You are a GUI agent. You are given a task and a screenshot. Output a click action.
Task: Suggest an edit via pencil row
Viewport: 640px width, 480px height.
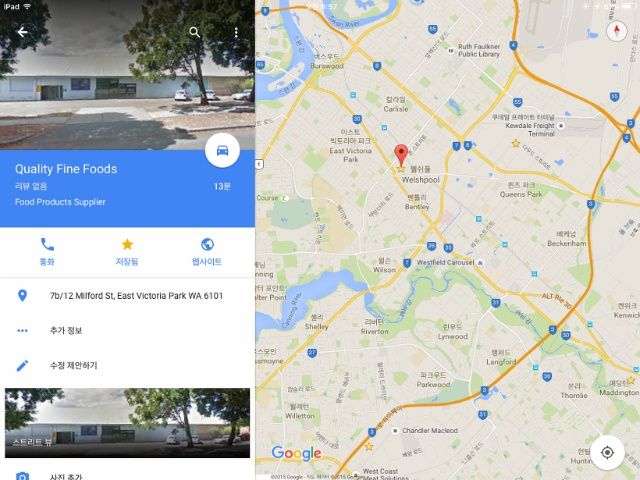pos(127,365)
